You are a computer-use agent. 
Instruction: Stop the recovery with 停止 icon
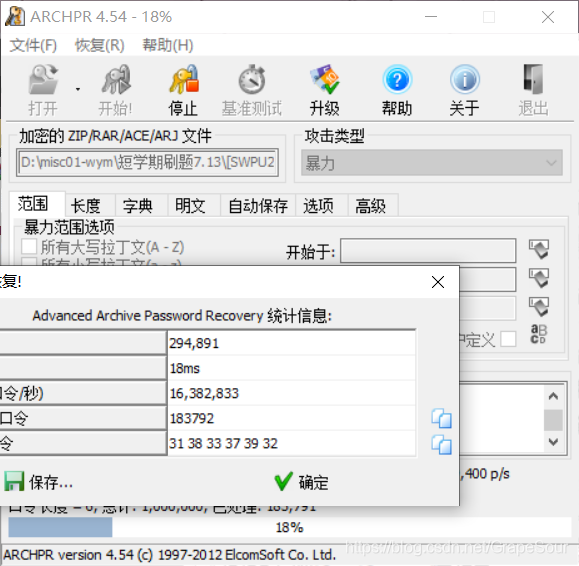click(x=184, y=79)
